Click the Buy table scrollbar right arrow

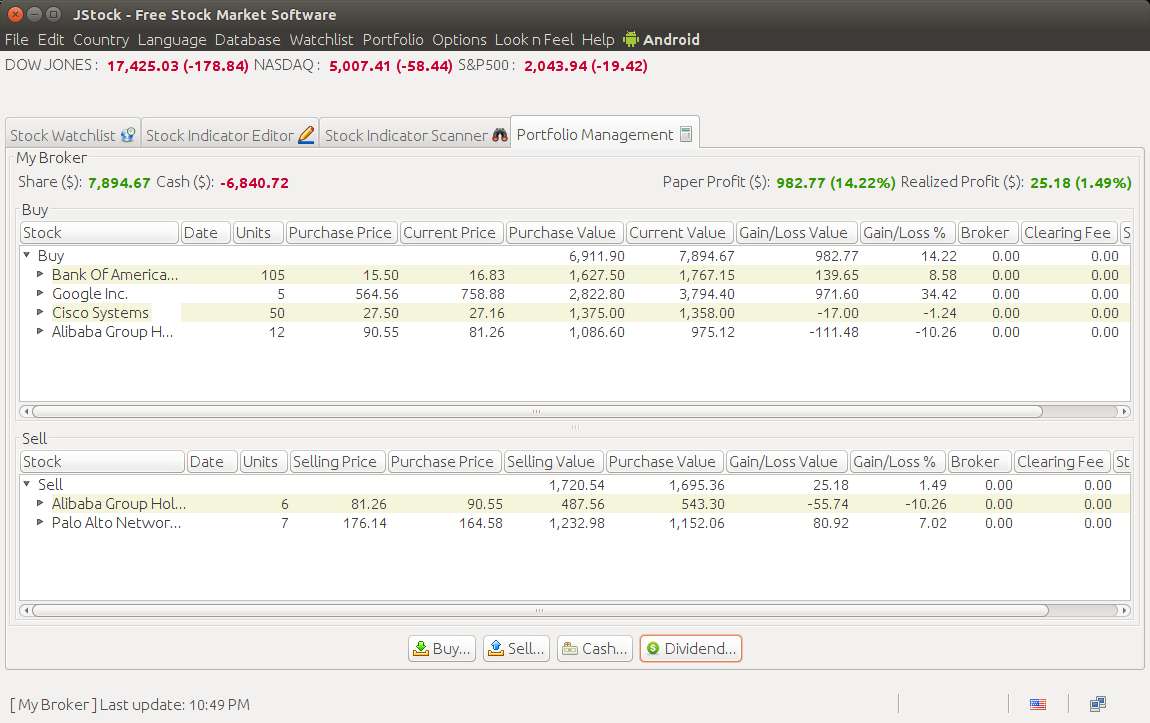(1124, 411)
